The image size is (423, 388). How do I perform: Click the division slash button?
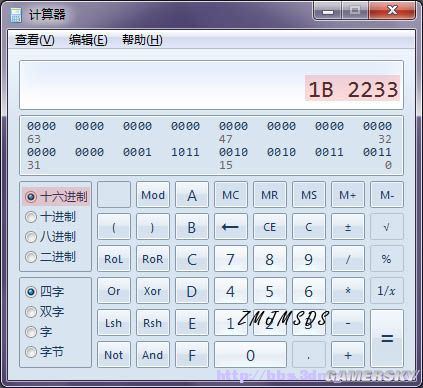pyautogui.click(x=348, y=259)
